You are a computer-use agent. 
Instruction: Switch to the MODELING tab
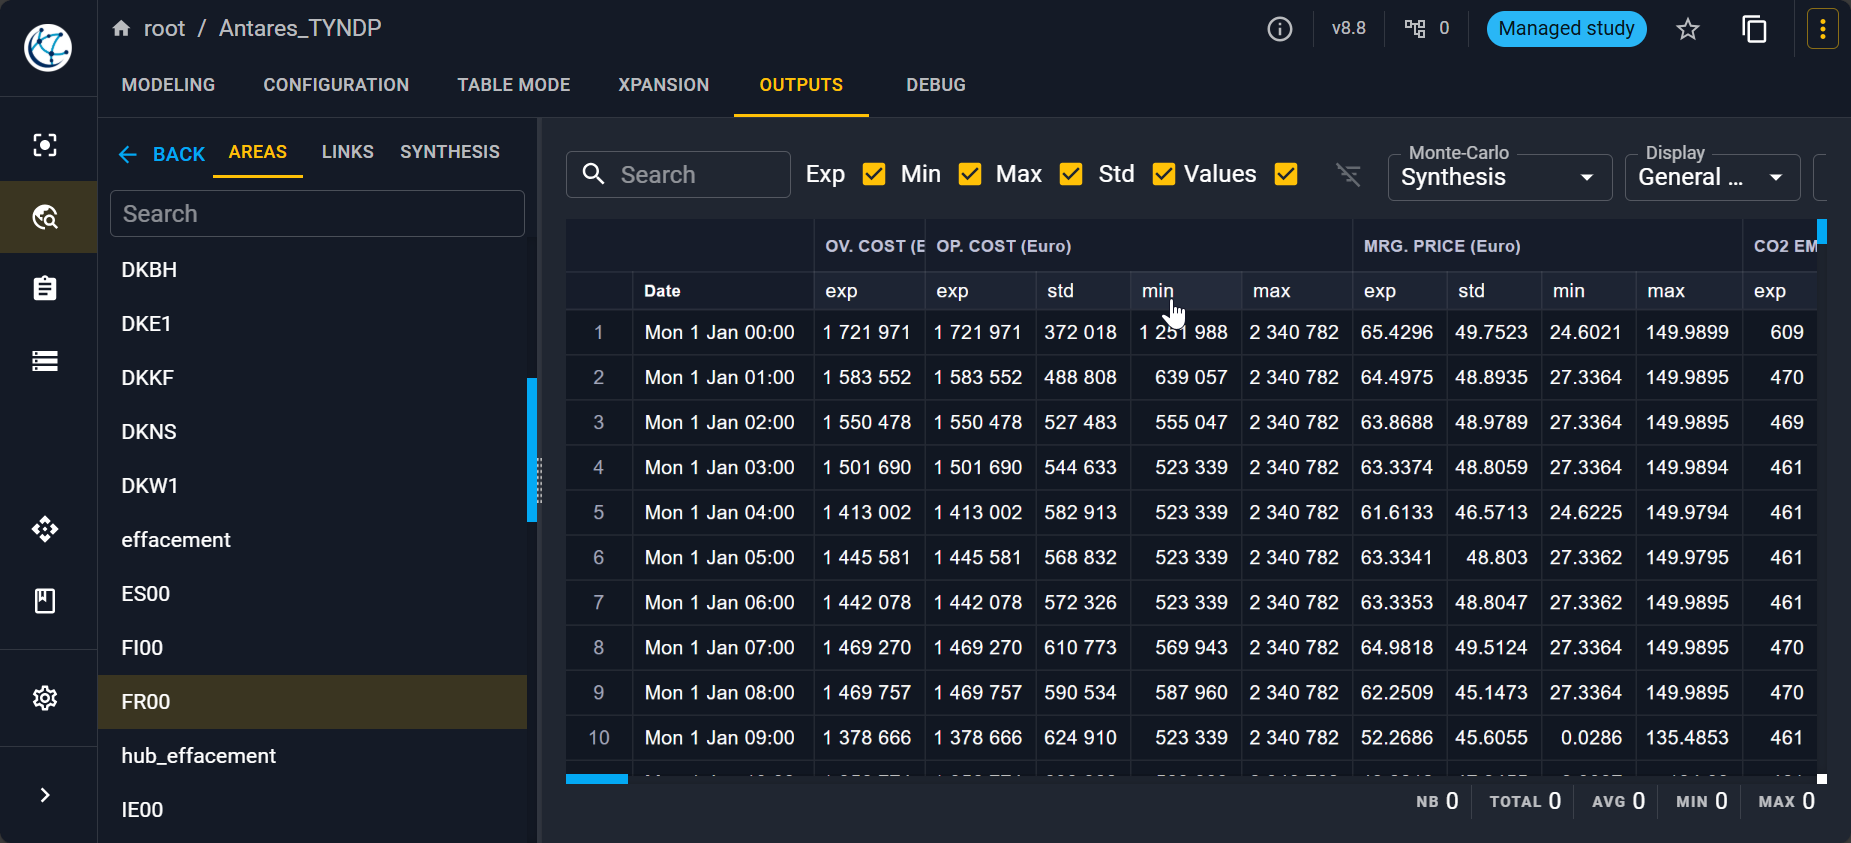coord(168,85)
